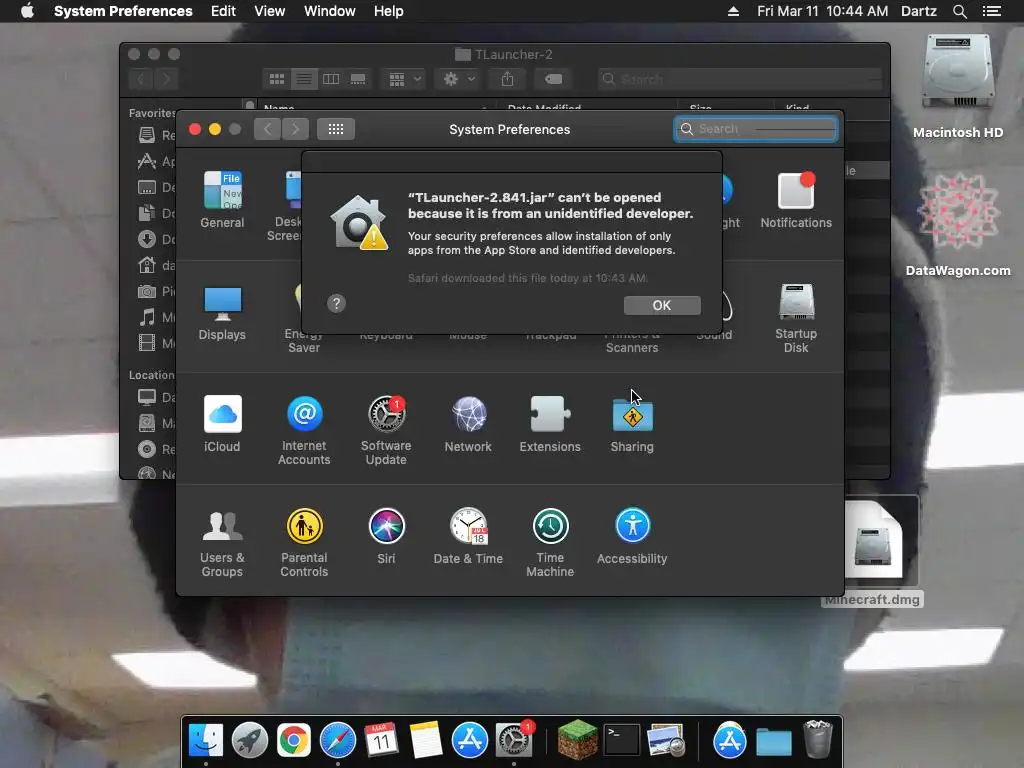Open the Users & Groups pane
This screenshot has height=768, width=1024.
click(222, 543)
